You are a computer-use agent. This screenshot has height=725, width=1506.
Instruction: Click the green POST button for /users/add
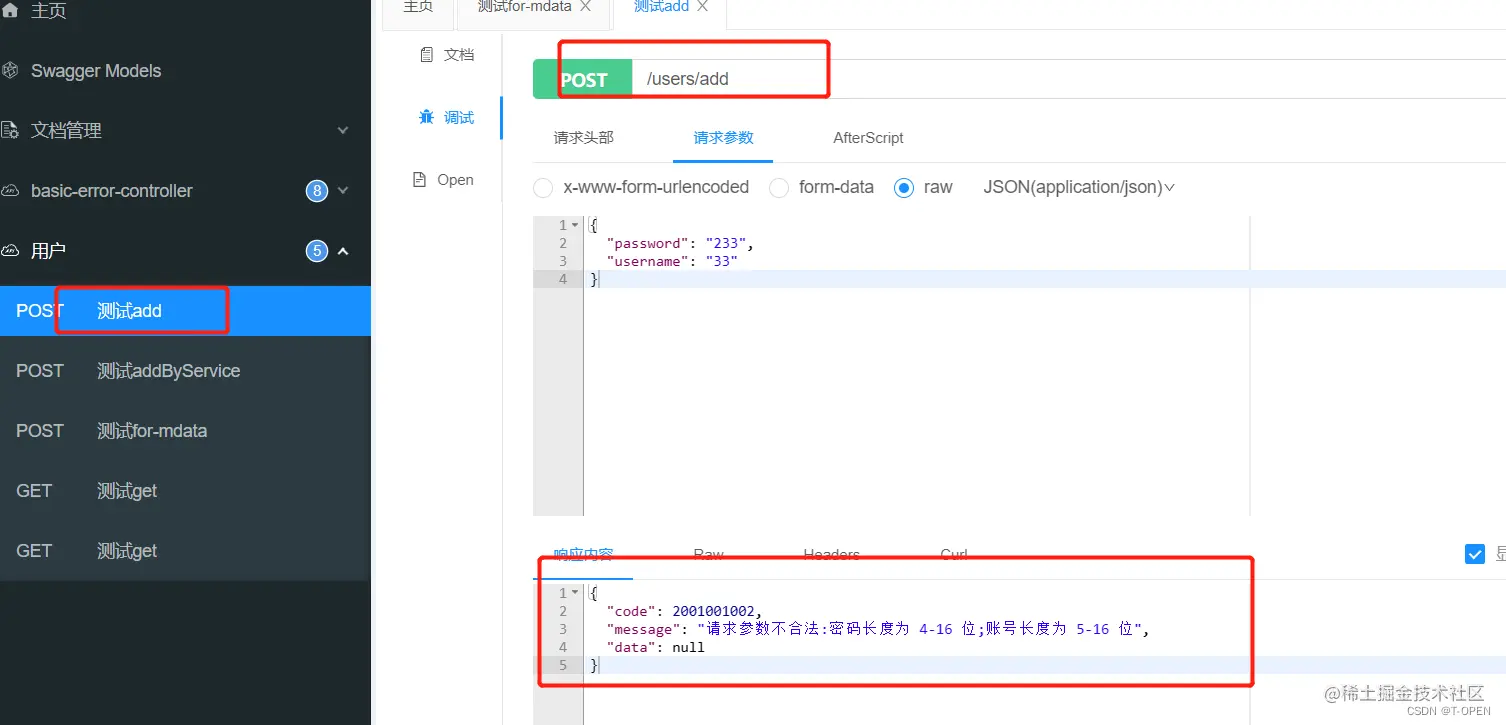click(583, 78)
